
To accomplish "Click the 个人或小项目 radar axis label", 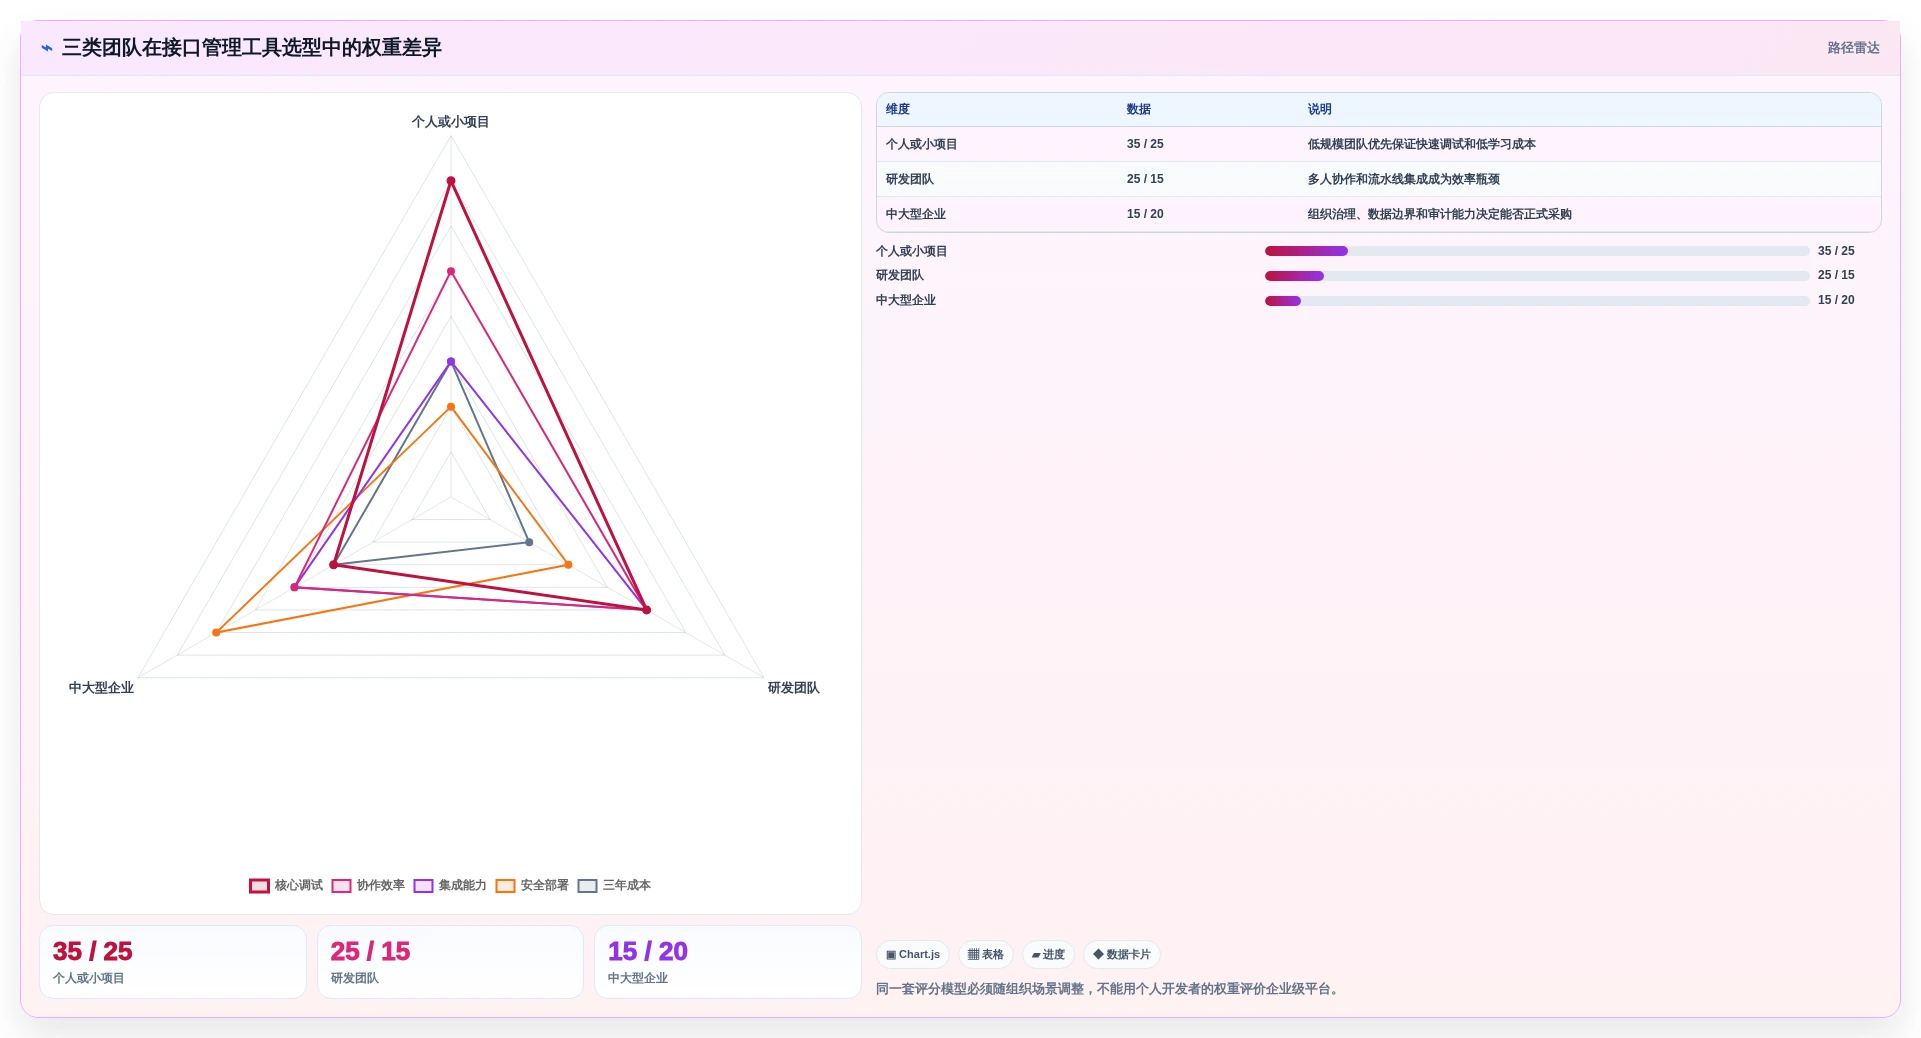I will (x=451, y=122).
